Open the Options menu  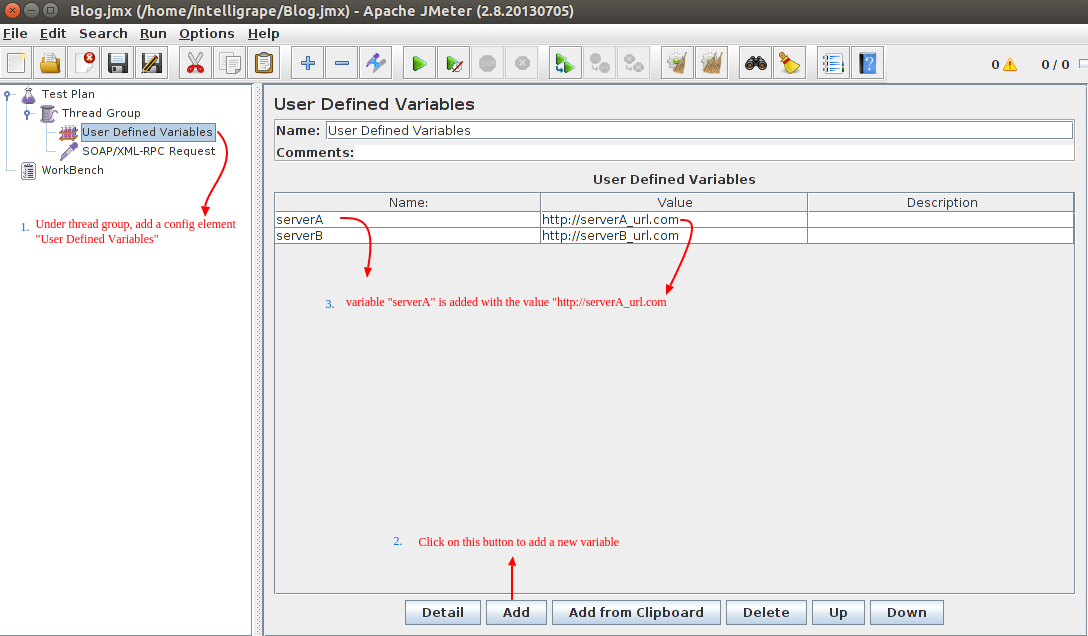[x=207, y=33]
